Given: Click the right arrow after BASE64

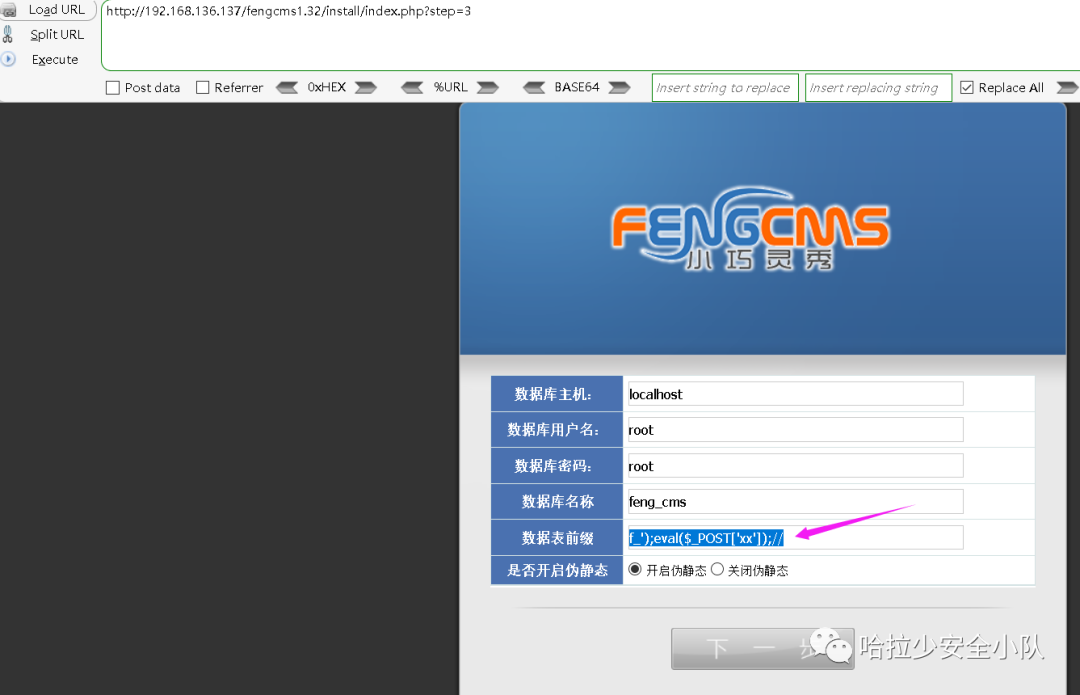Looking at the screenshot, I should click(x=619, y=87).
